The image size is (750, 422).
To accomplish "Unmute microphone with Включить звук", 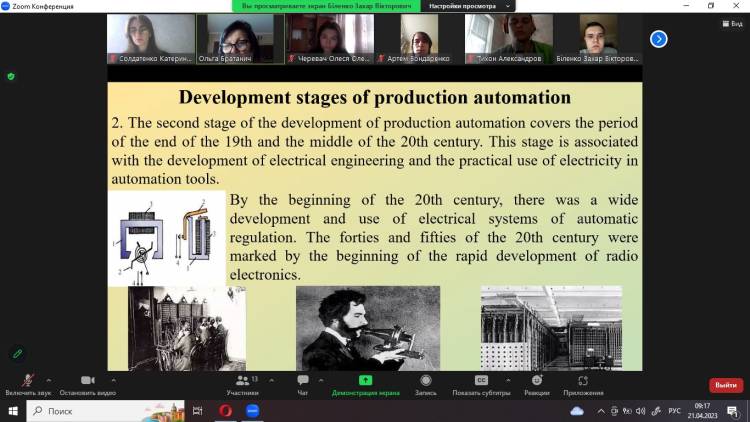I will 28,382.
